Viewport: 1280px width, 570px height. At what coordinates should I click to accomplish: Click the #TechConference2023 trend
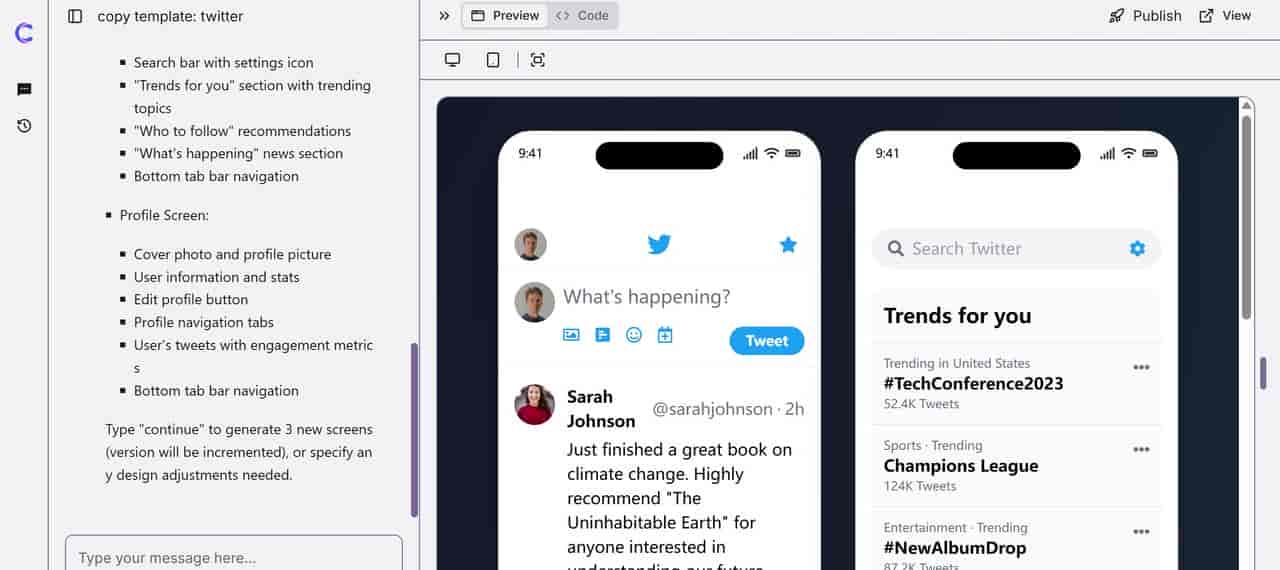click(x=974, y=383)
